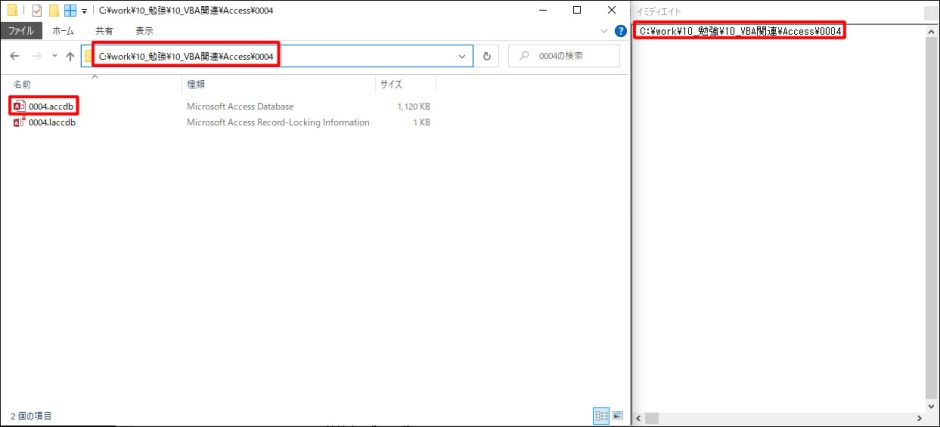Sort files by 名前 column header

coord(22,85)
